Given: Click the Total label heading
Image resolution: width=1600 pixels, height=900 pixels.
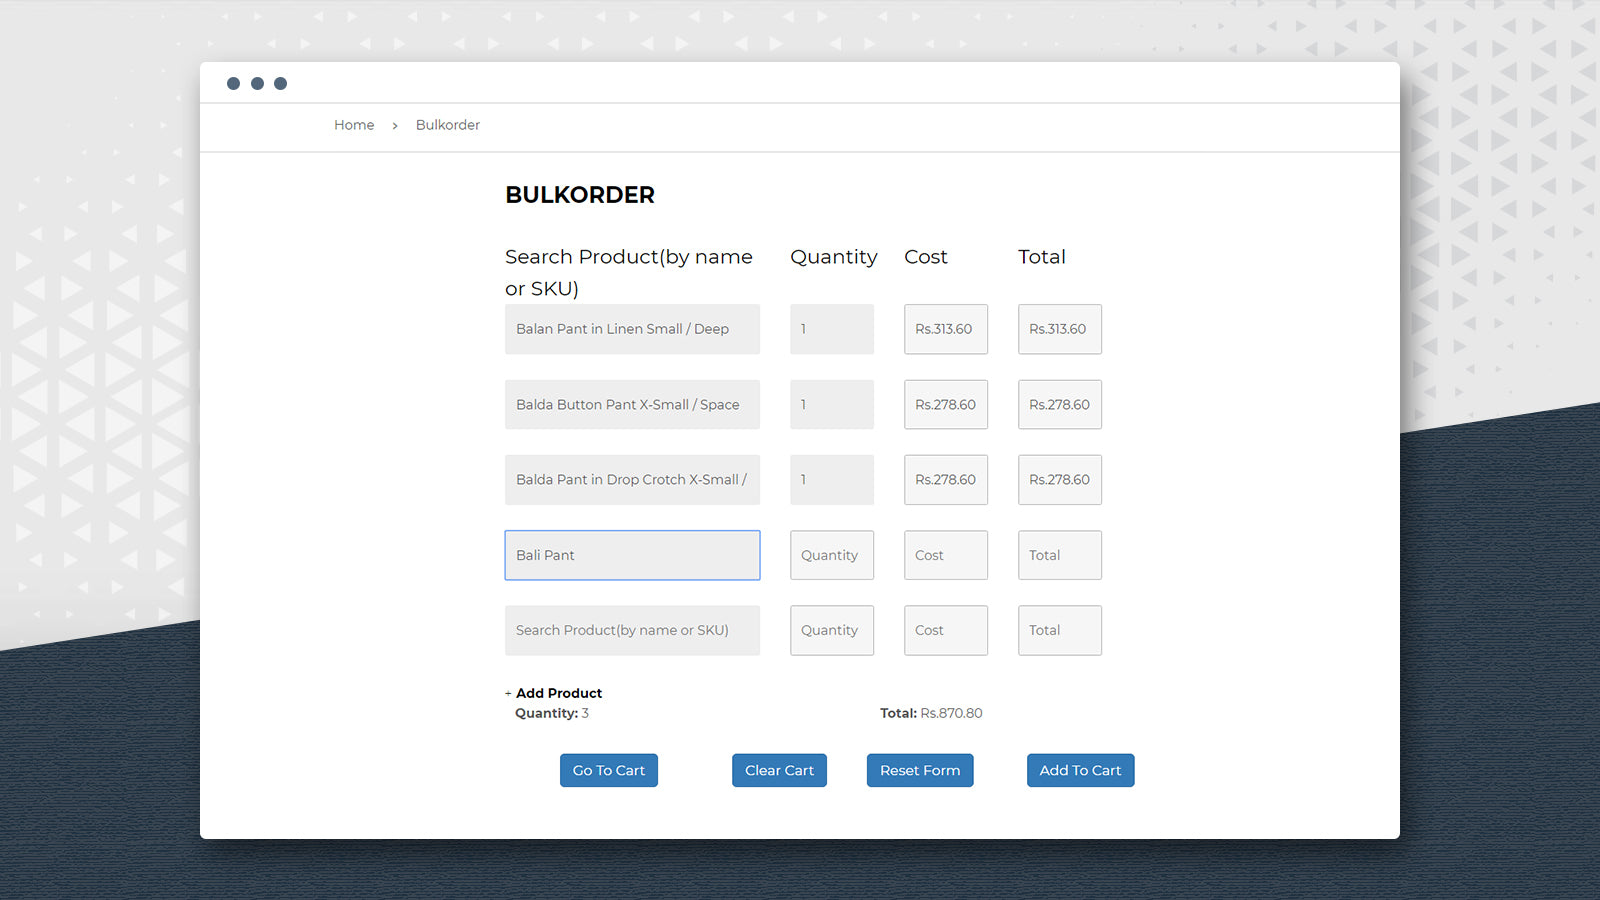Looking at the screenshot, I should pyautogui.click(x=1041, y=257).
